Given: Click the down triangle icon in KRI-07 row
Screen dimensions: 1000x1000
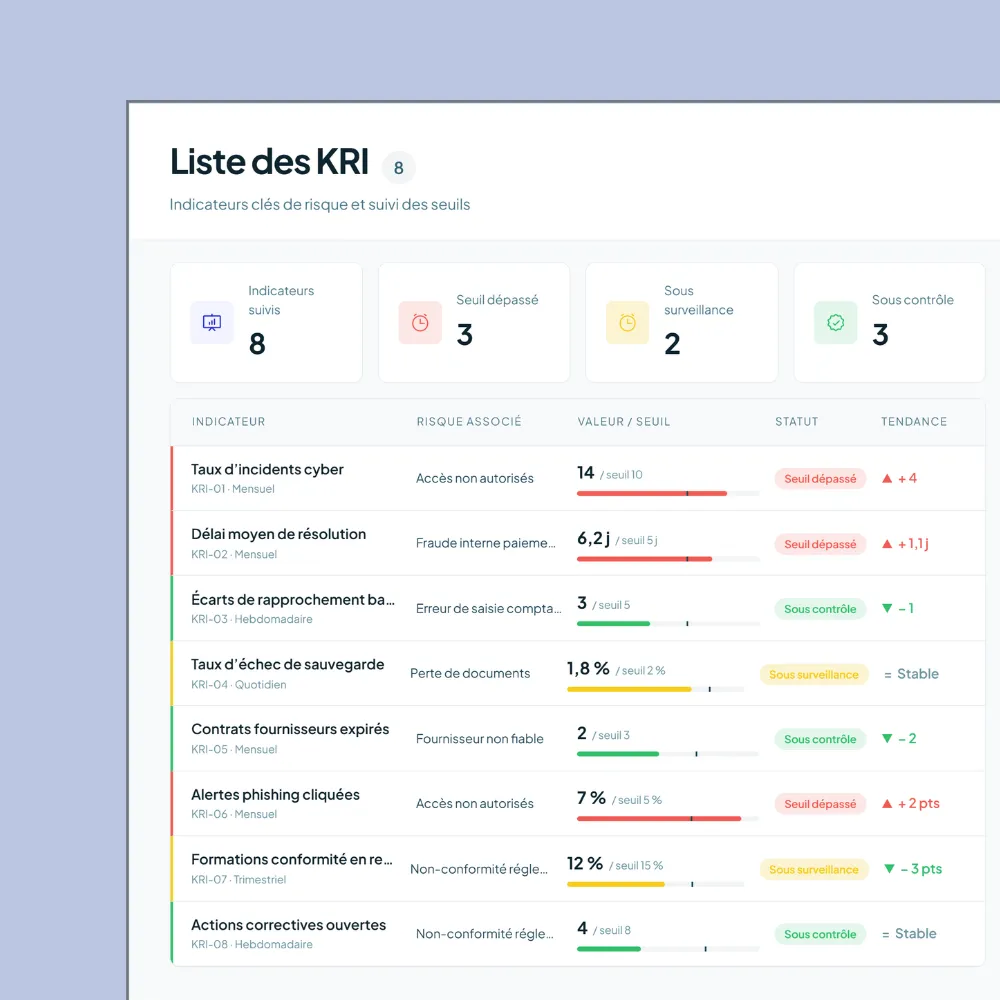Looking at the screenshot, I should pyautogui.click(x=889, y=869).
